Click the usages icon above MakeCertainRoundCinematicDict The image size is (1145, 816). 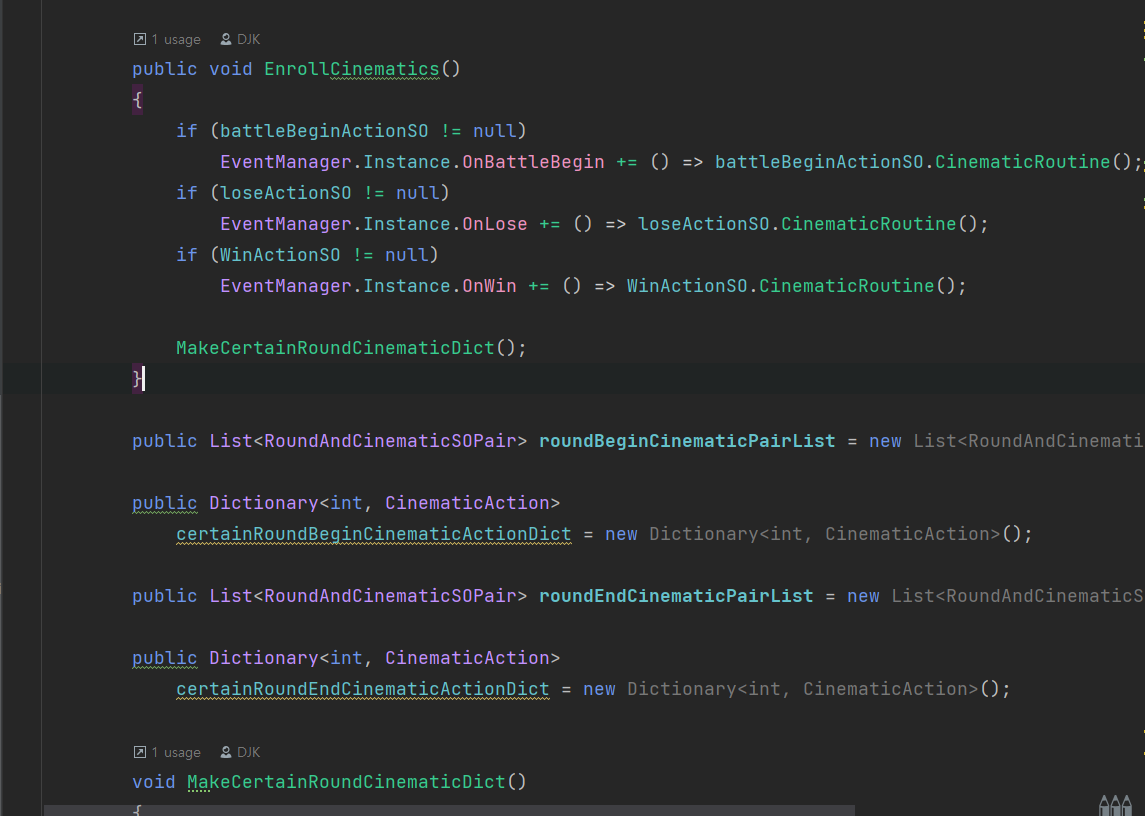pos(139,752)
